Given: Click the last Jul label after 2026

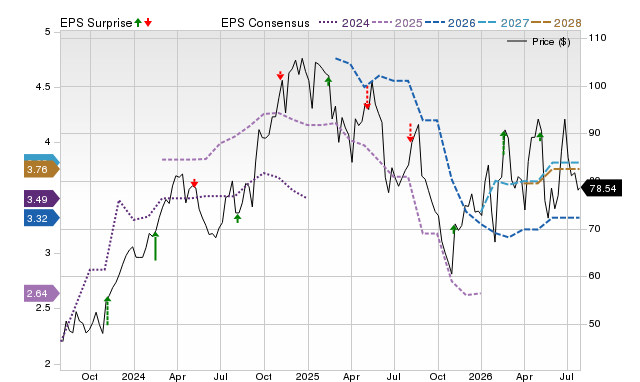Looking at the screenshot, I should point(567,376).
